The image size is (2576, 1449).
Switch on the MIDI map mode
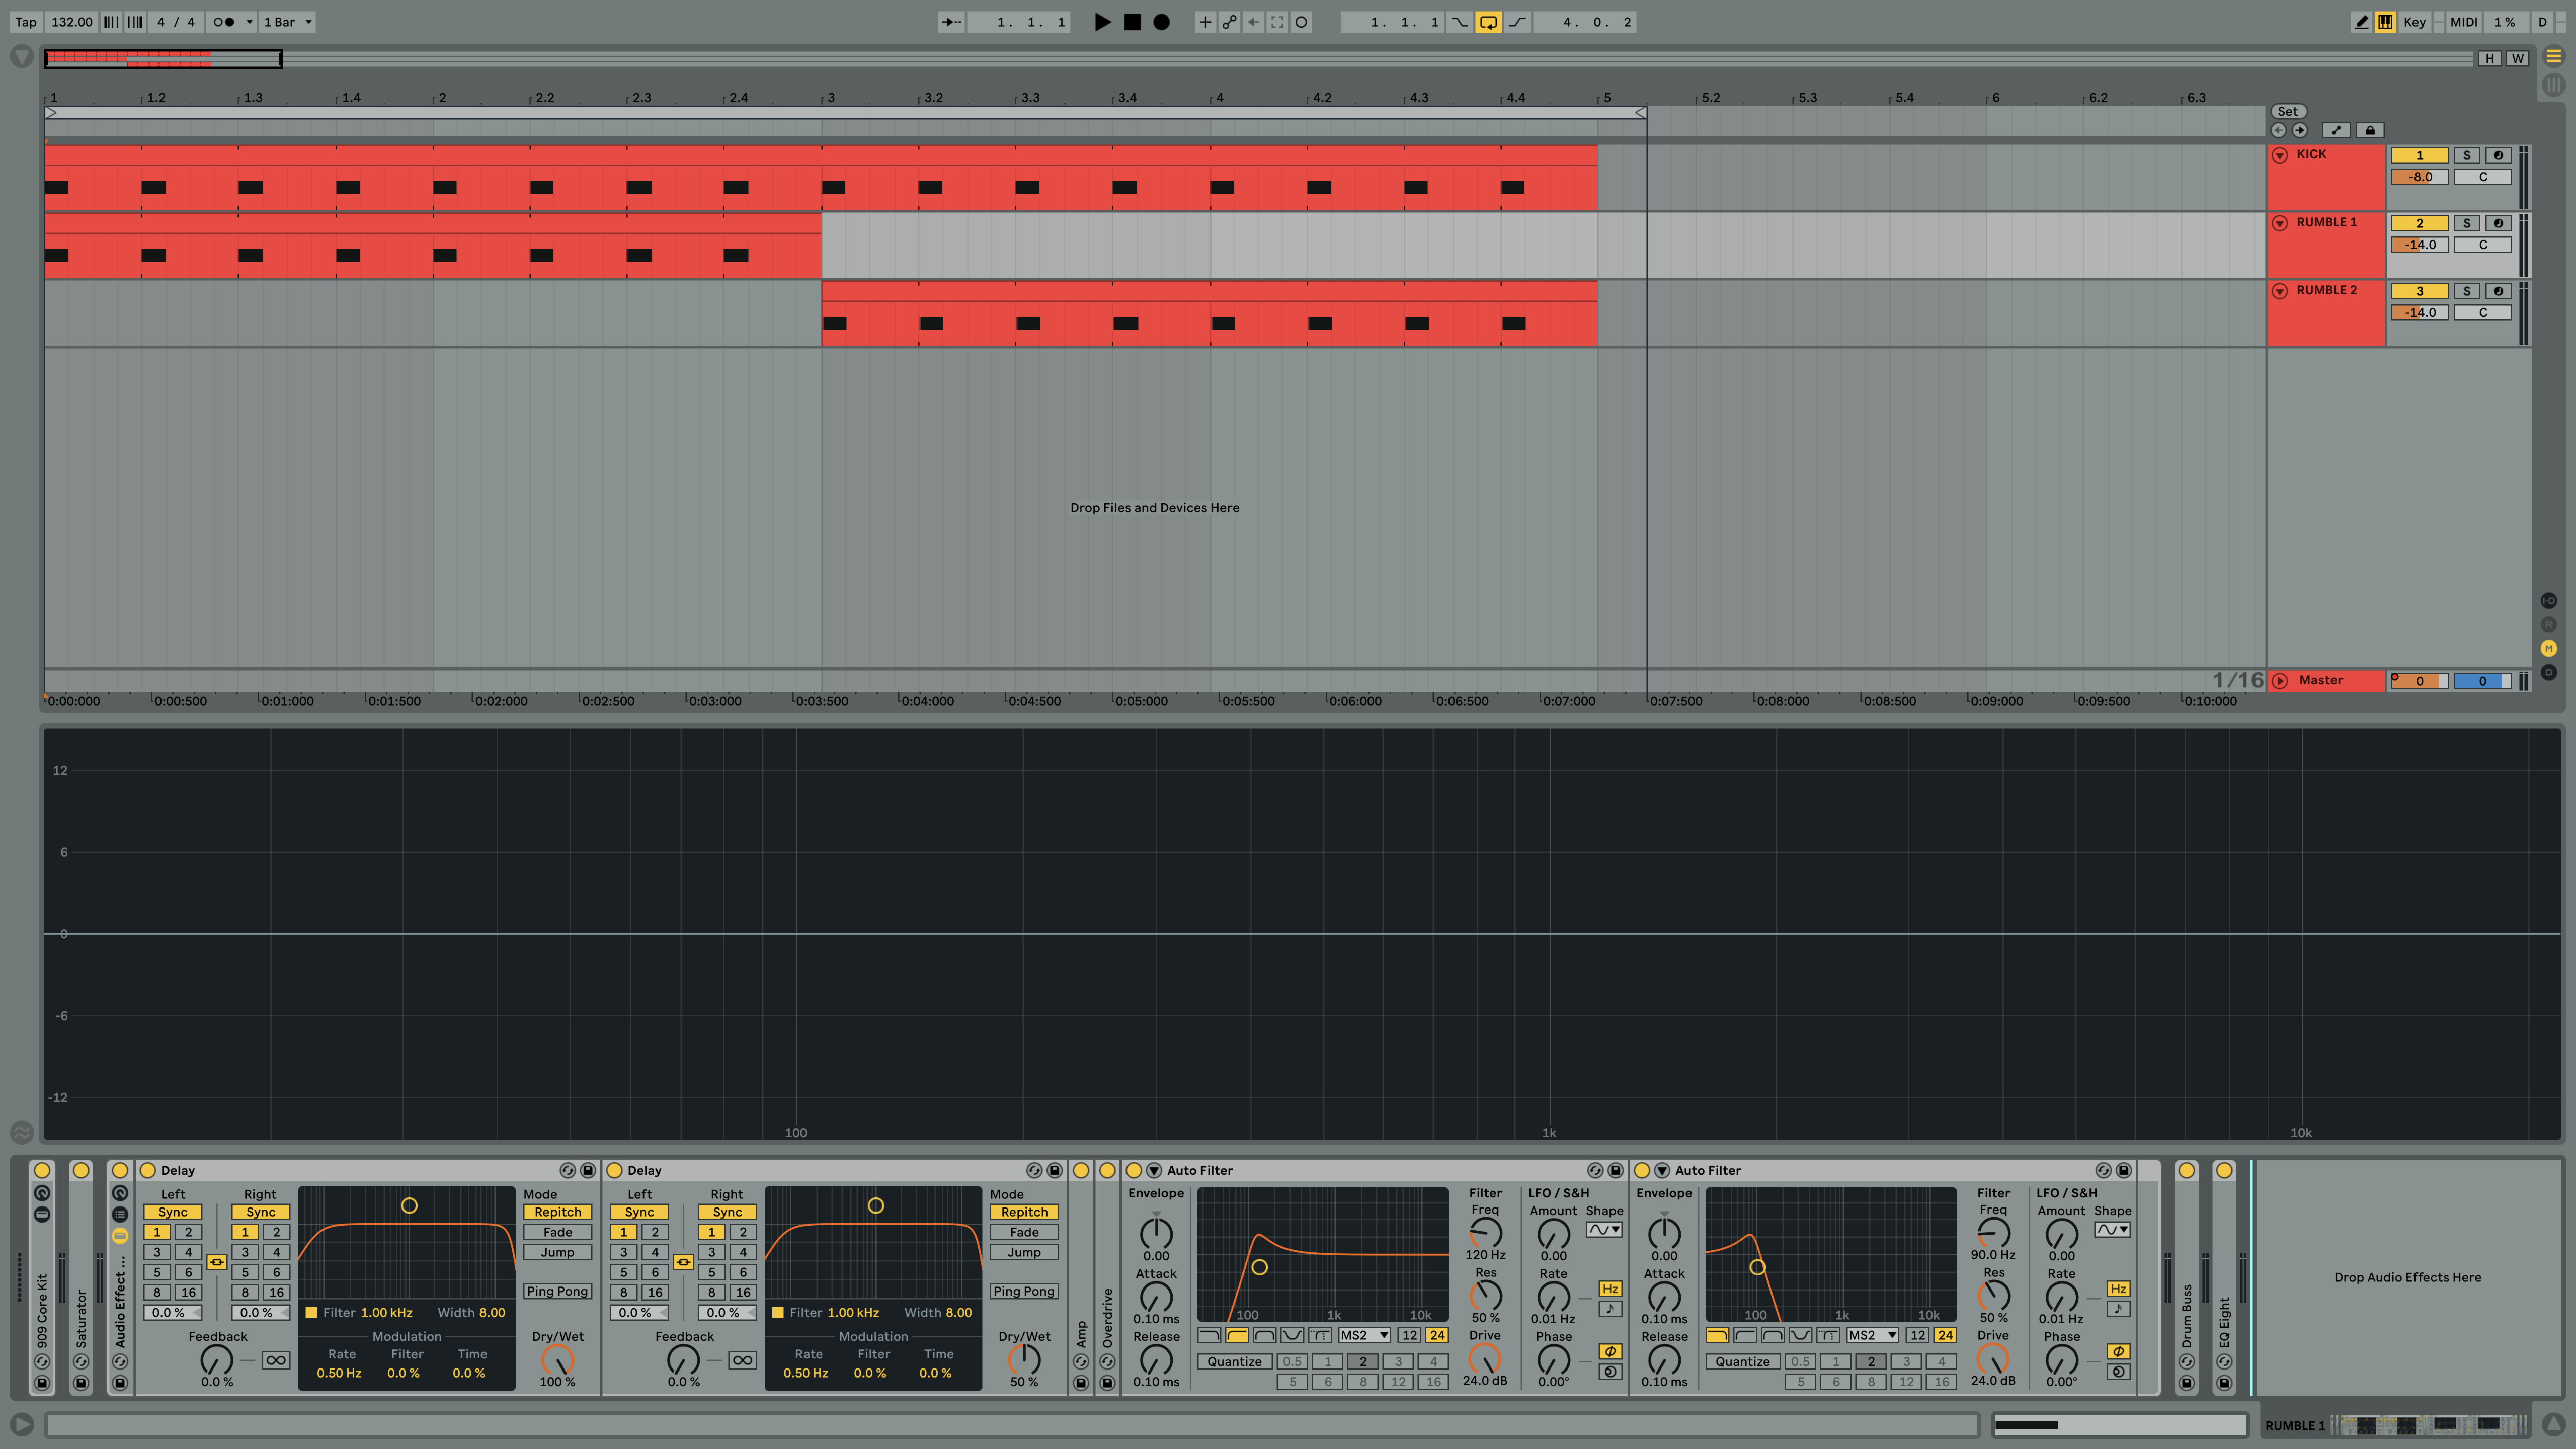tap(2464, 22)
